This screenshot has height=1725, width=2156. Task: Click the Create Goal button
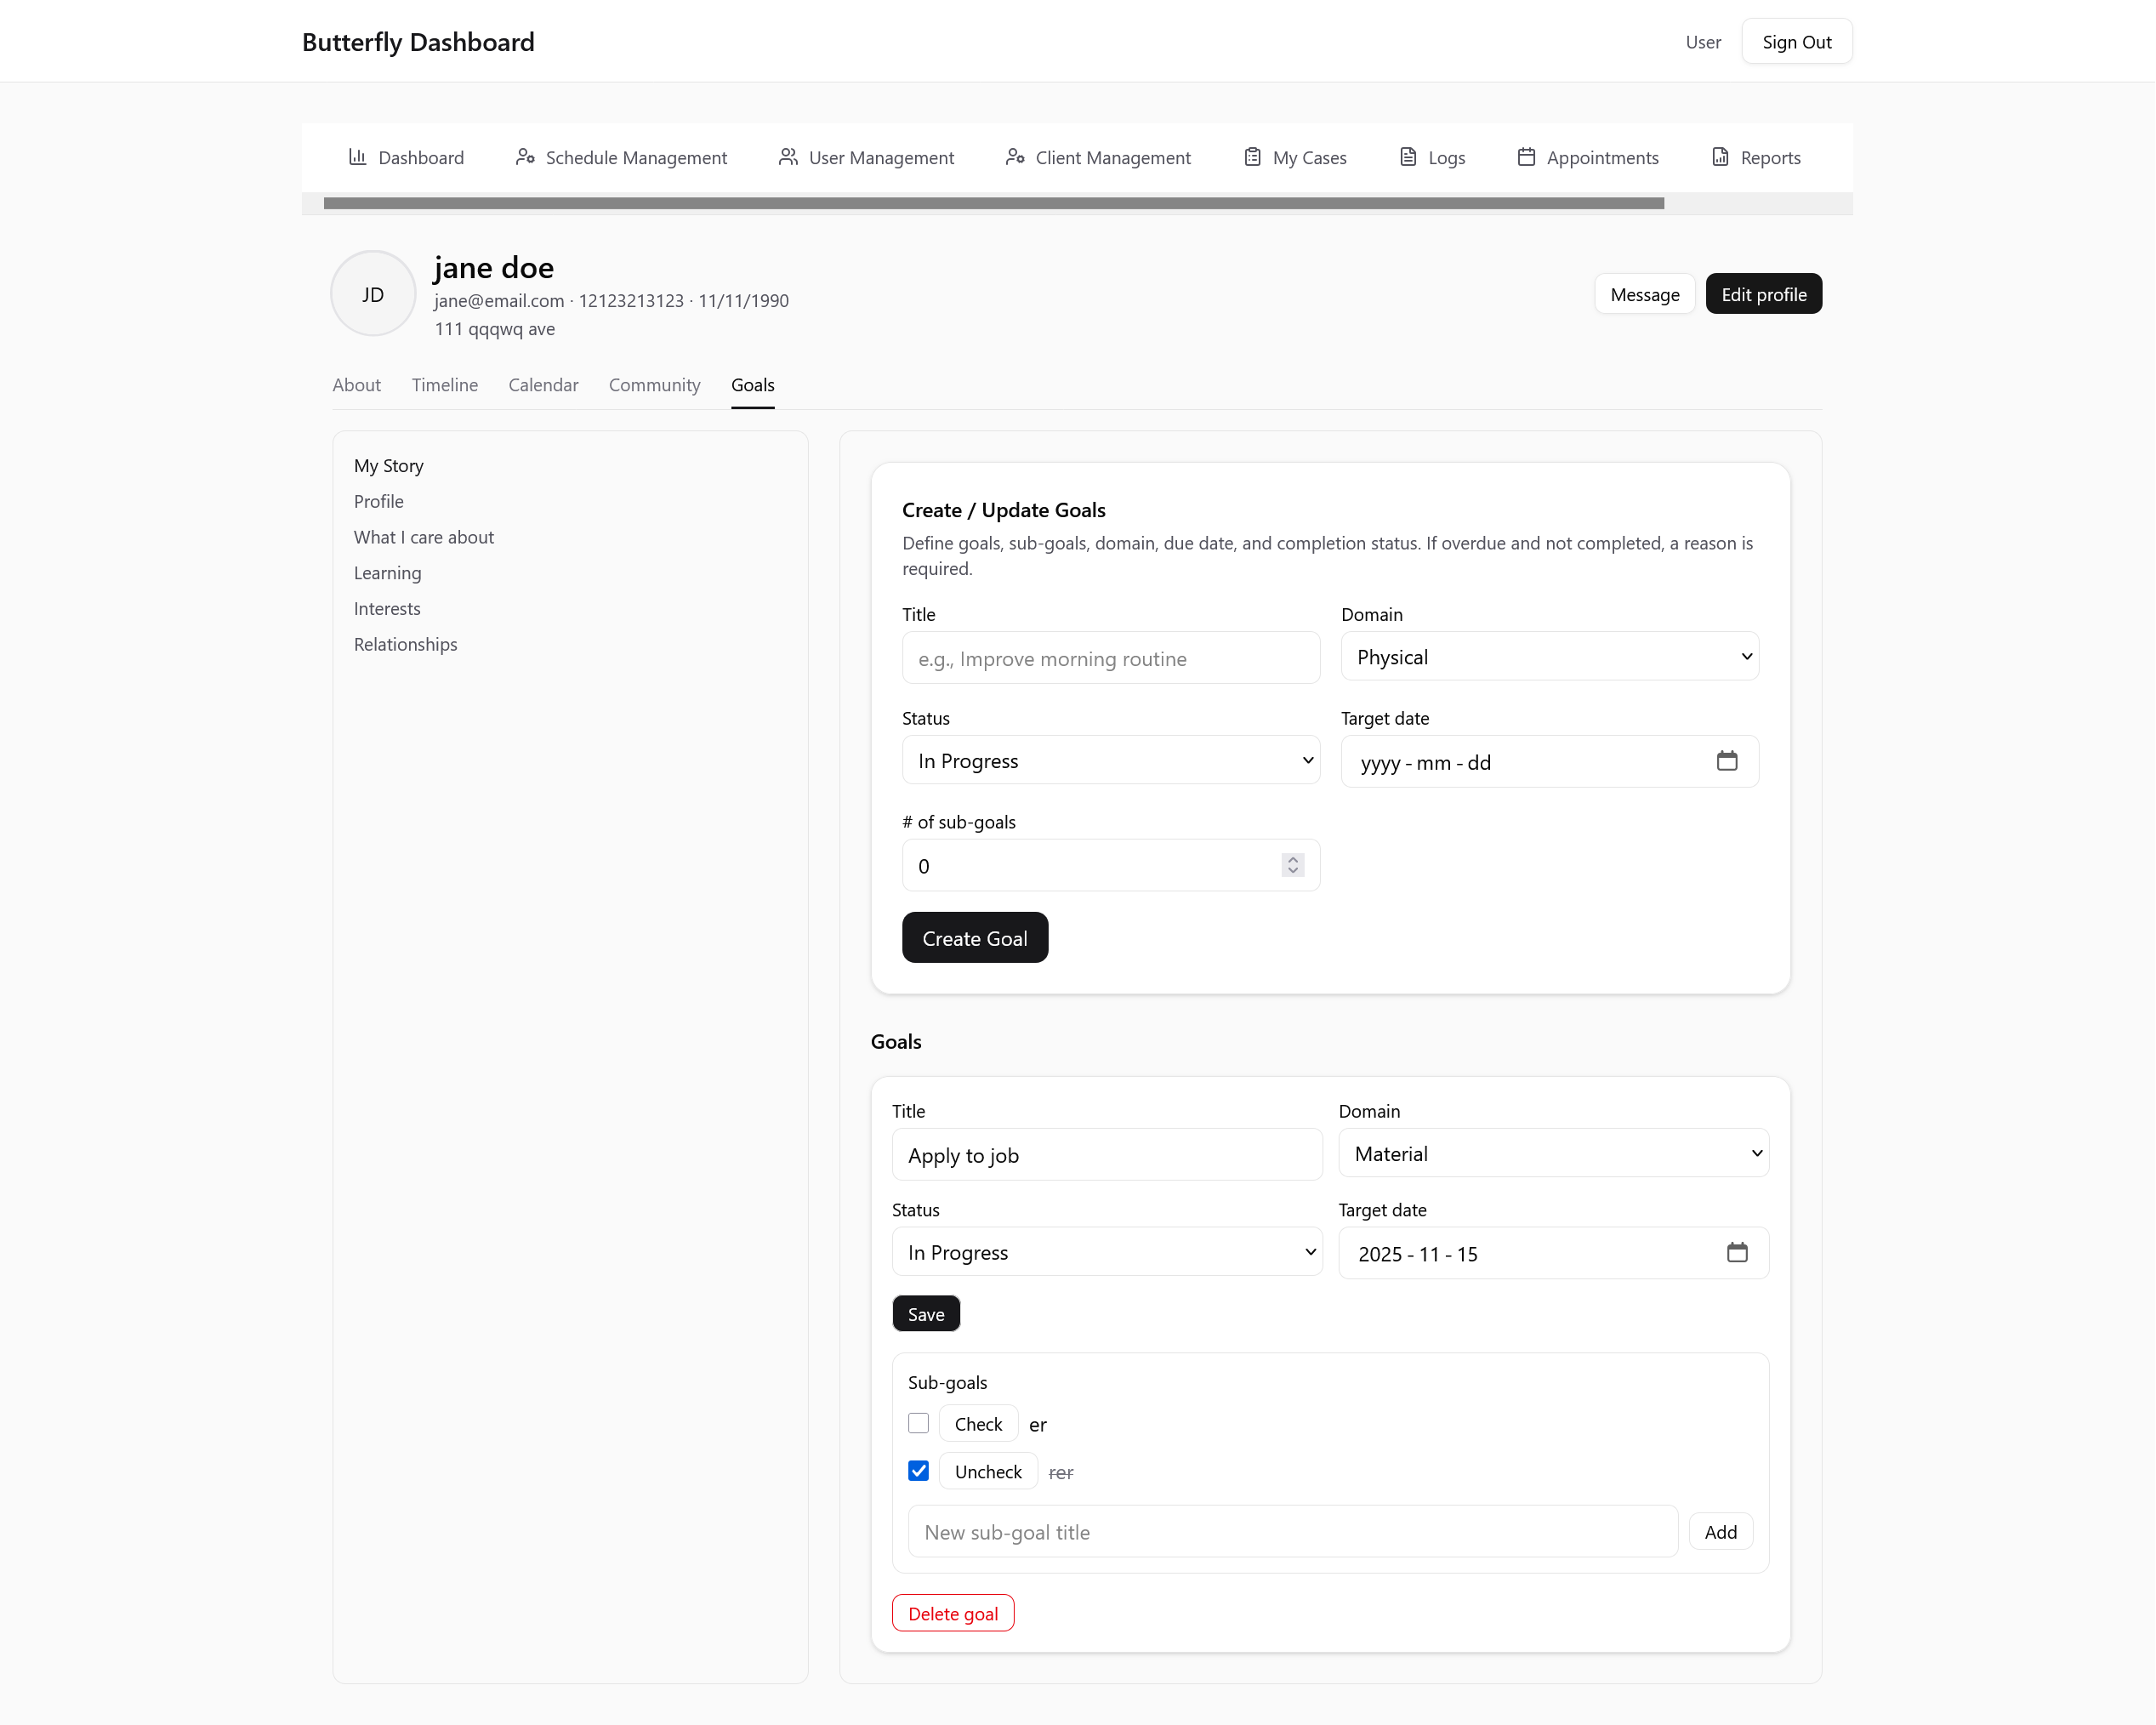pyautogui.click(x=974, y=938)
